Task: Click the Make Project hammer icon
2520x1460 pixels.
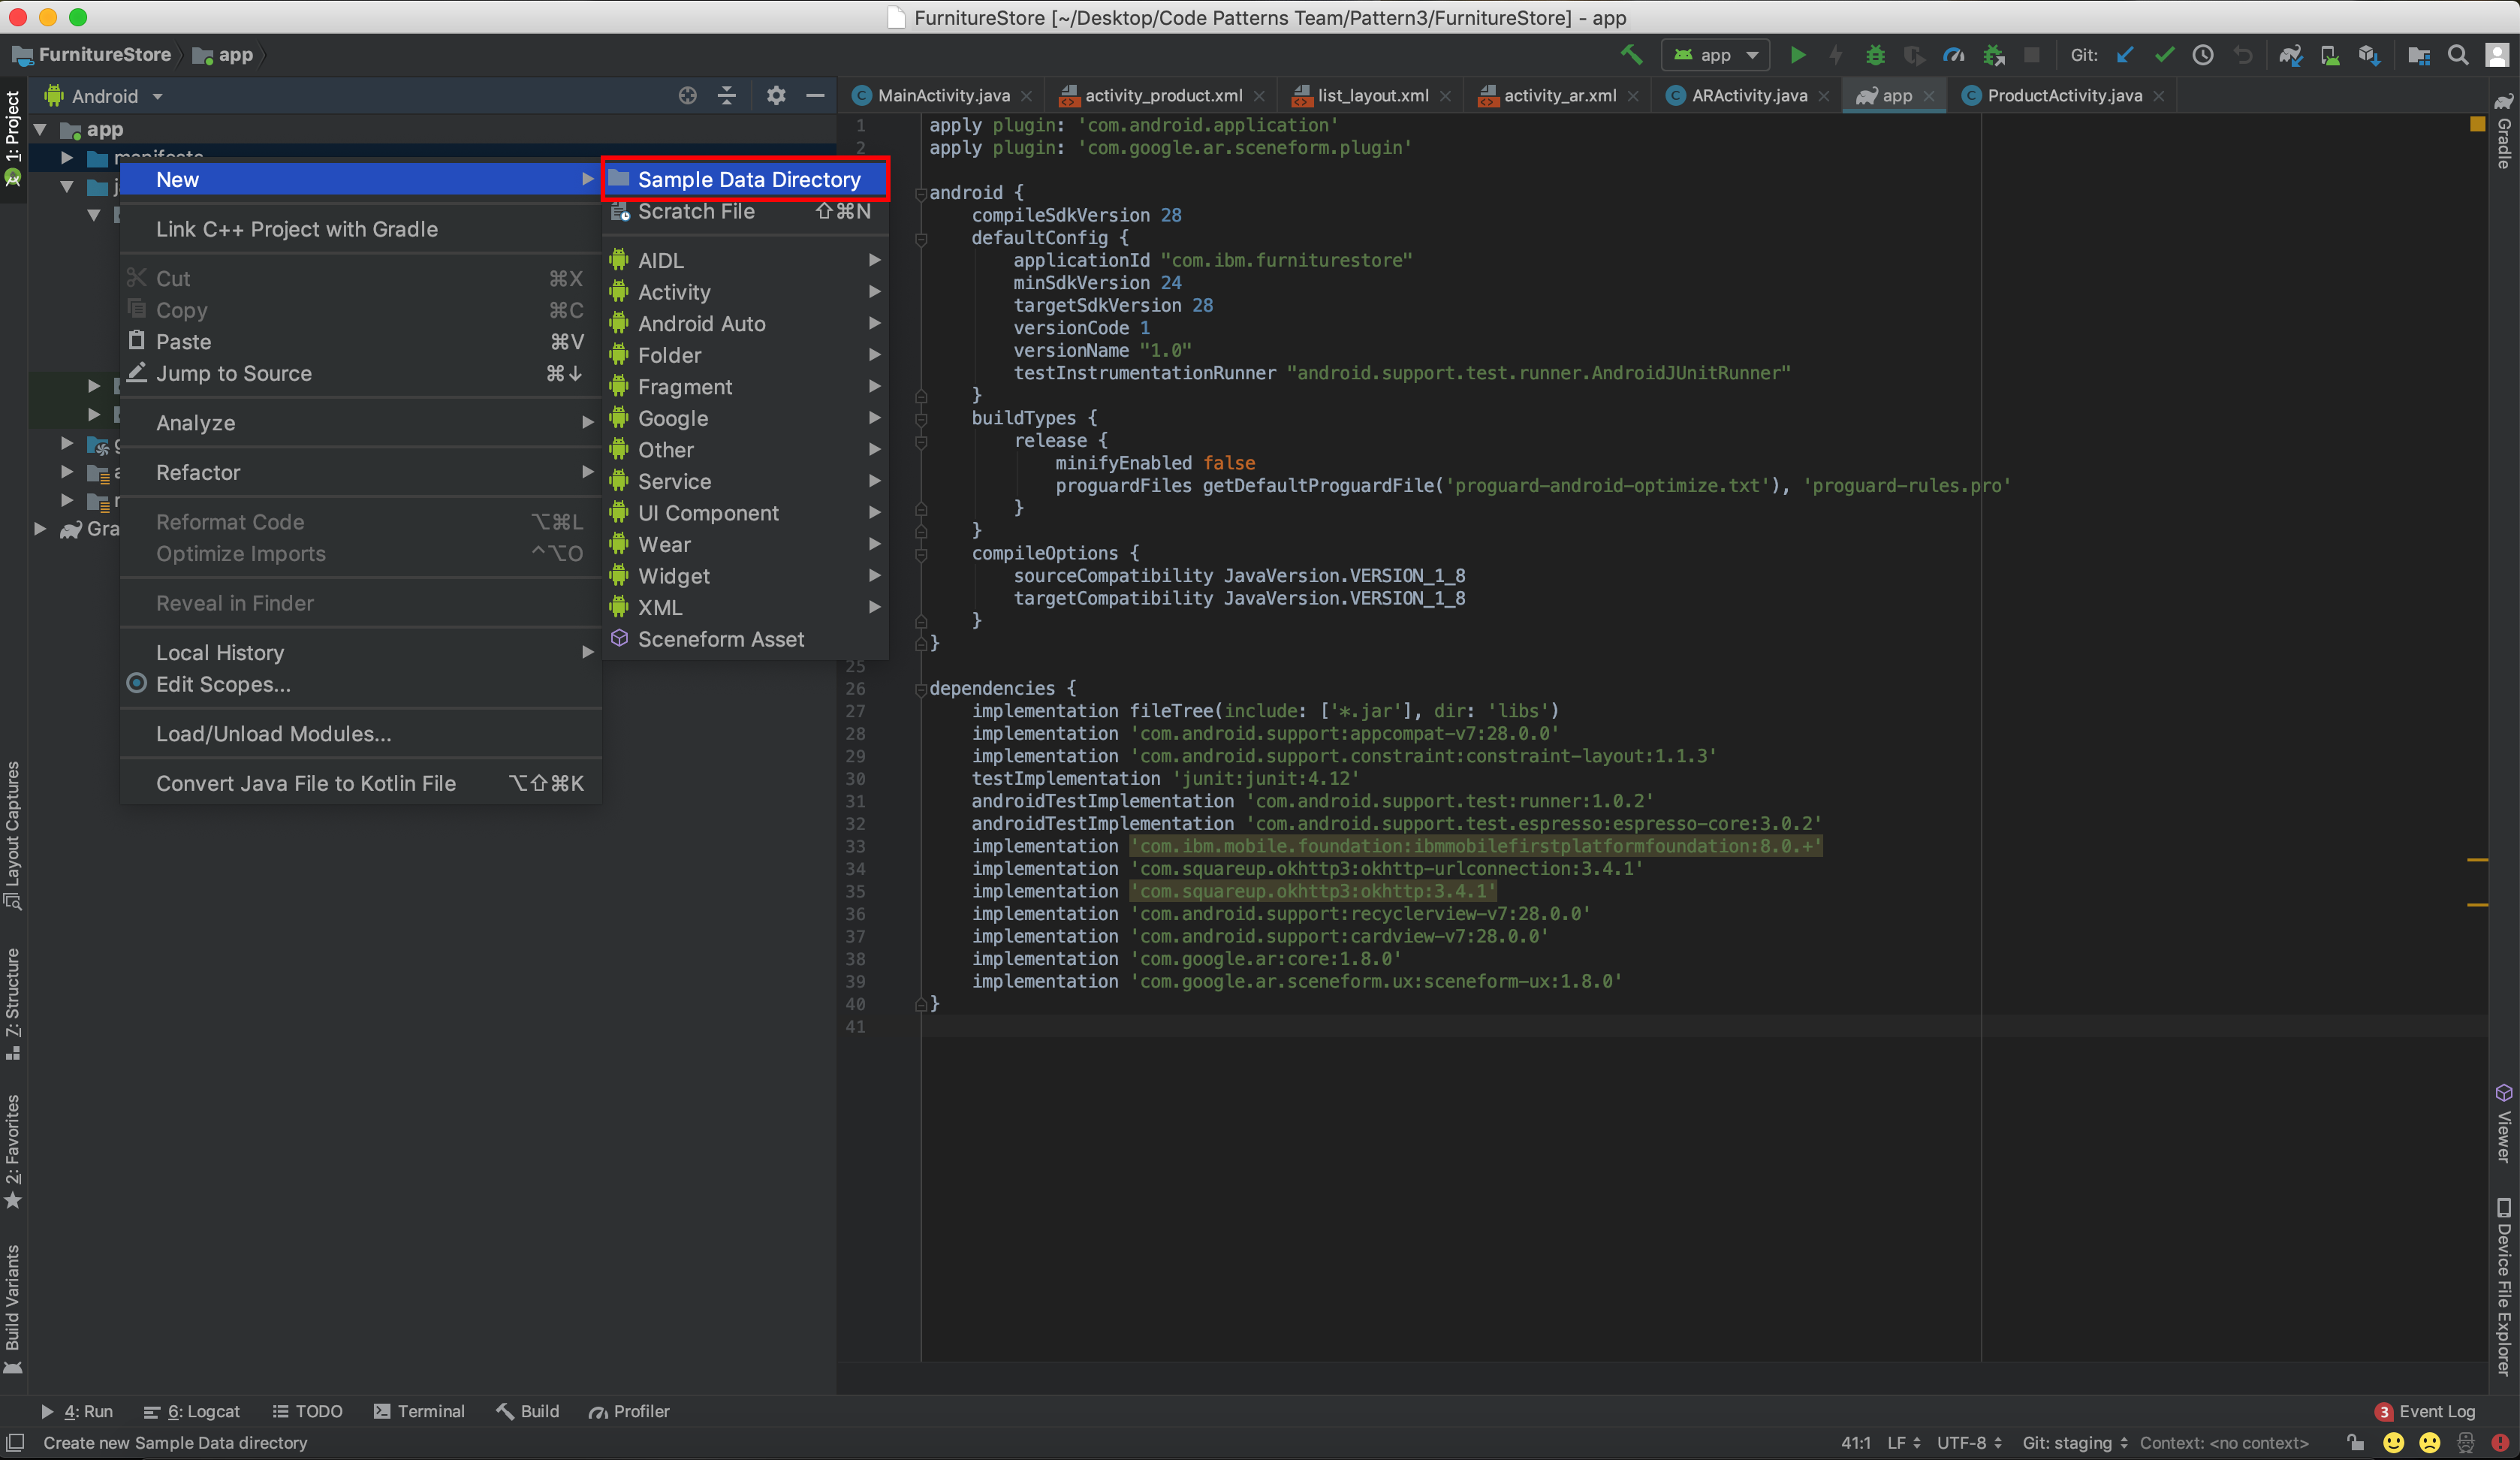Action: [x=1632, y=55]
